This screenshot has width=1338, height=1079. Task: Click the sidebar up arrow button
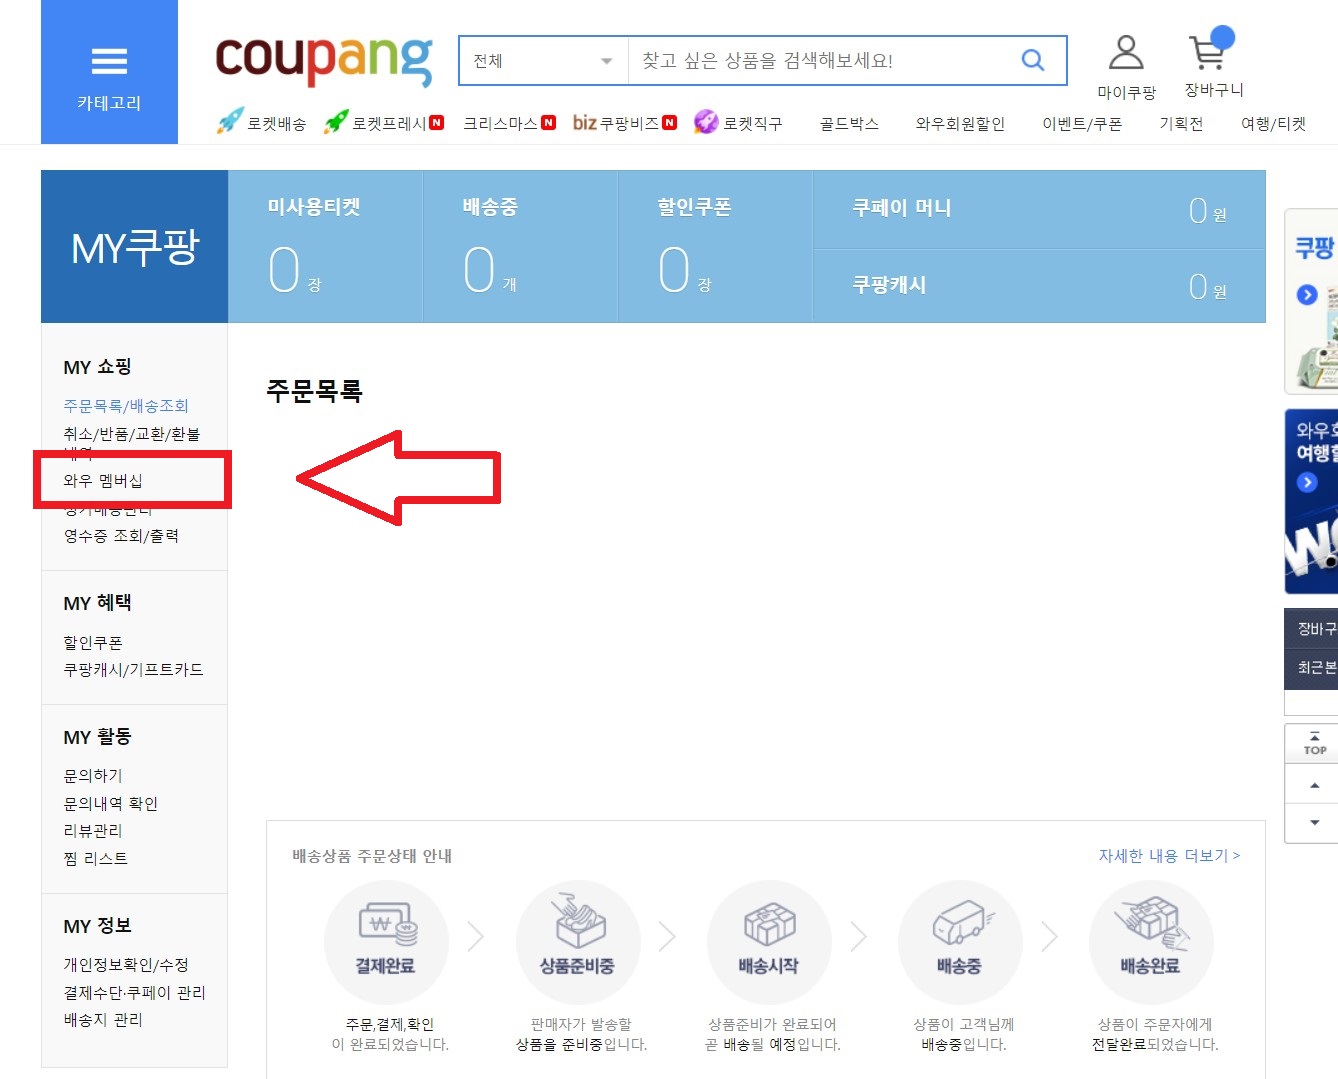[x=1314, y=785]
